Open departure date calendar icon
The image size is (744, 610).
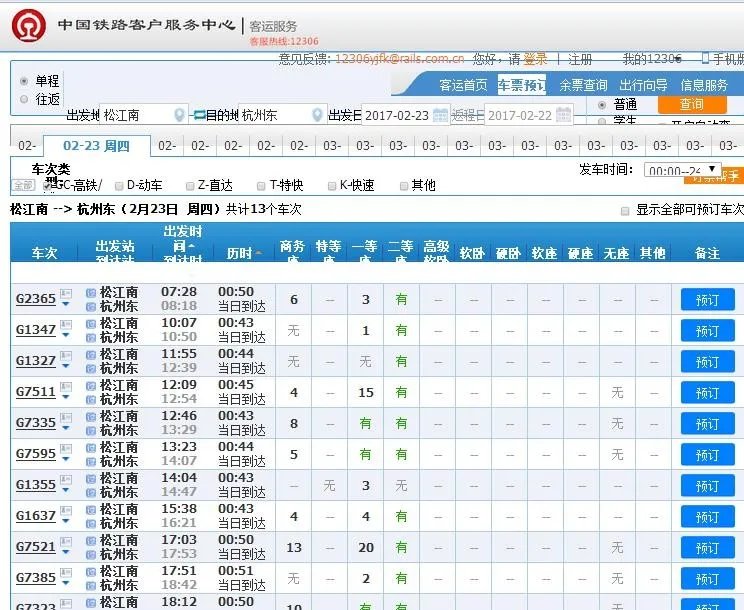point(440,115)
